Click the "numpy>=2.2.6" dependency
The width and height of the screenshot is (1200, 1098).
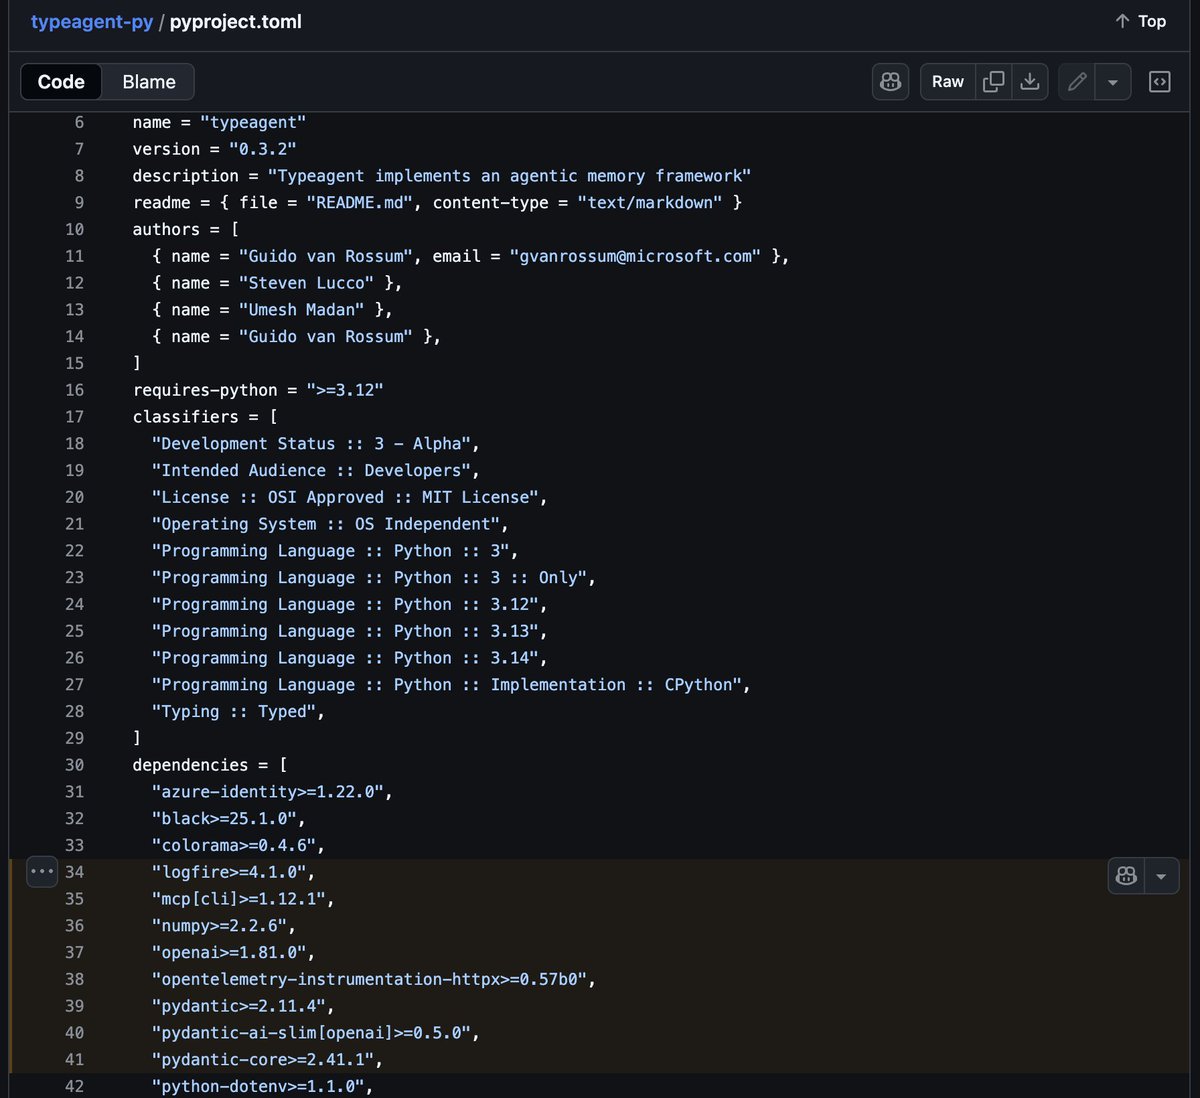[x=218, y=926]
